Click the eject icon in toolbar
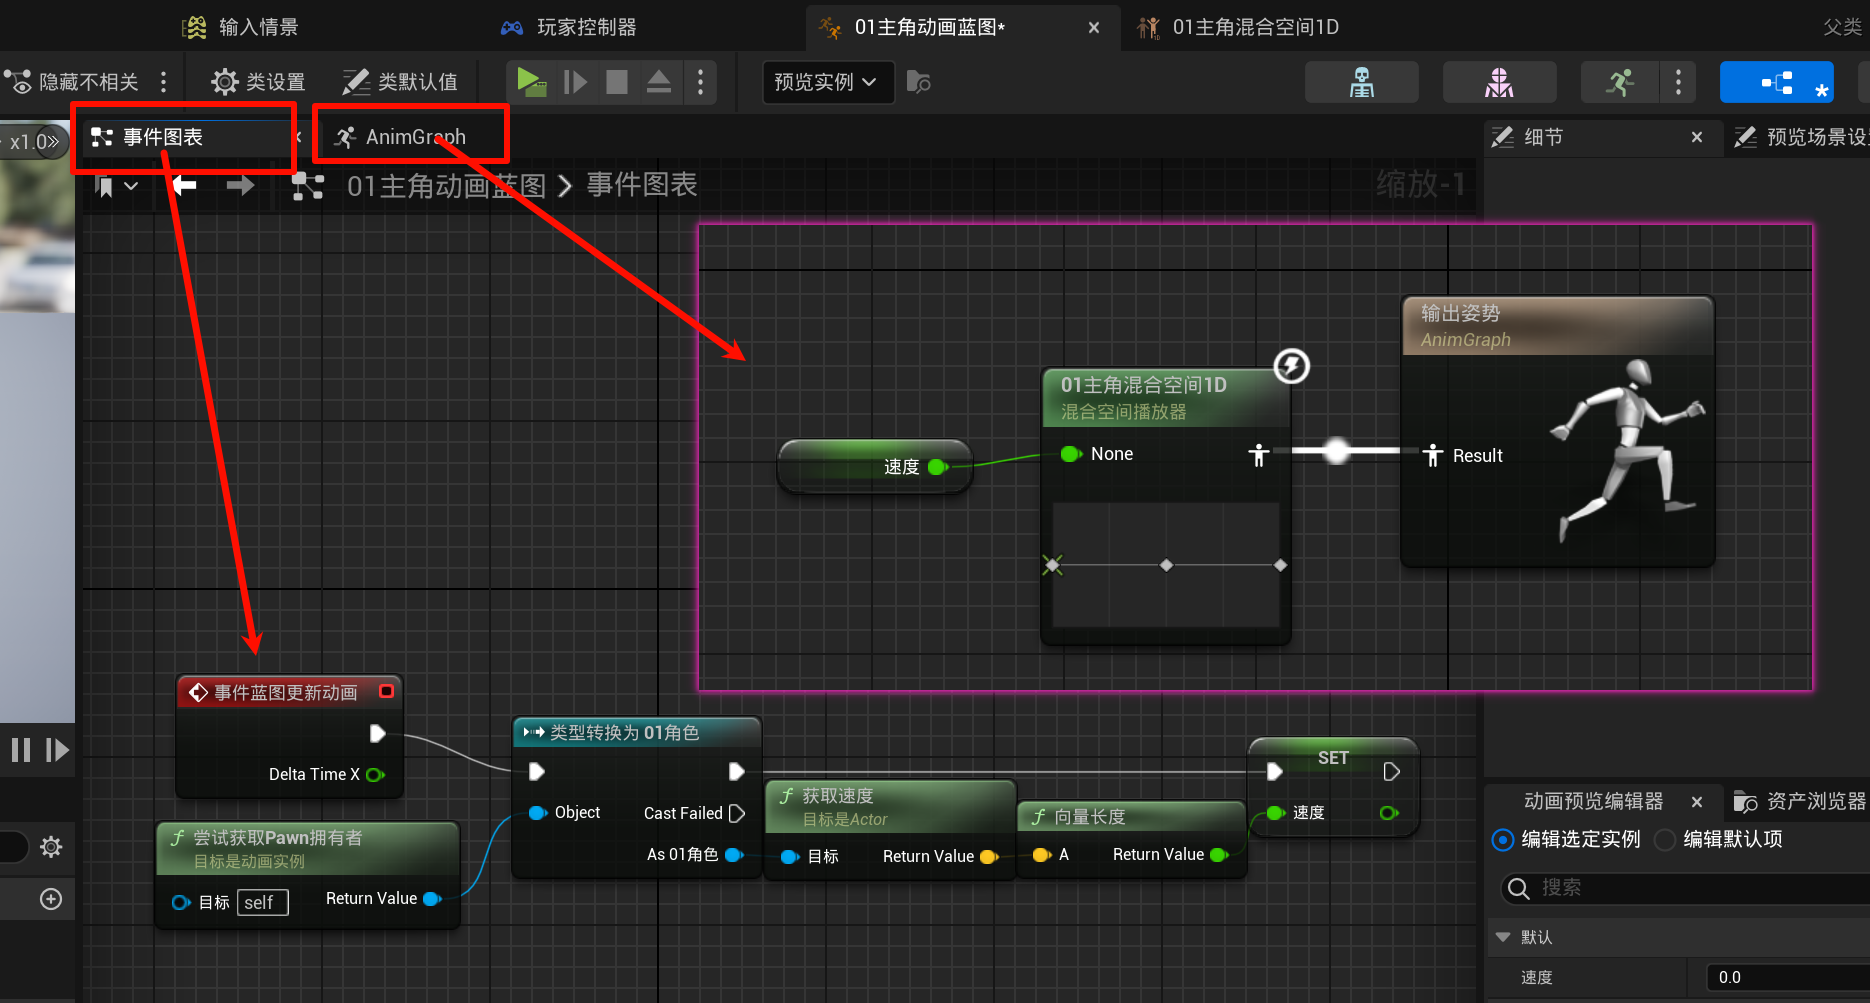This screenshot has width=1870, height=1003. click(659, 81)
